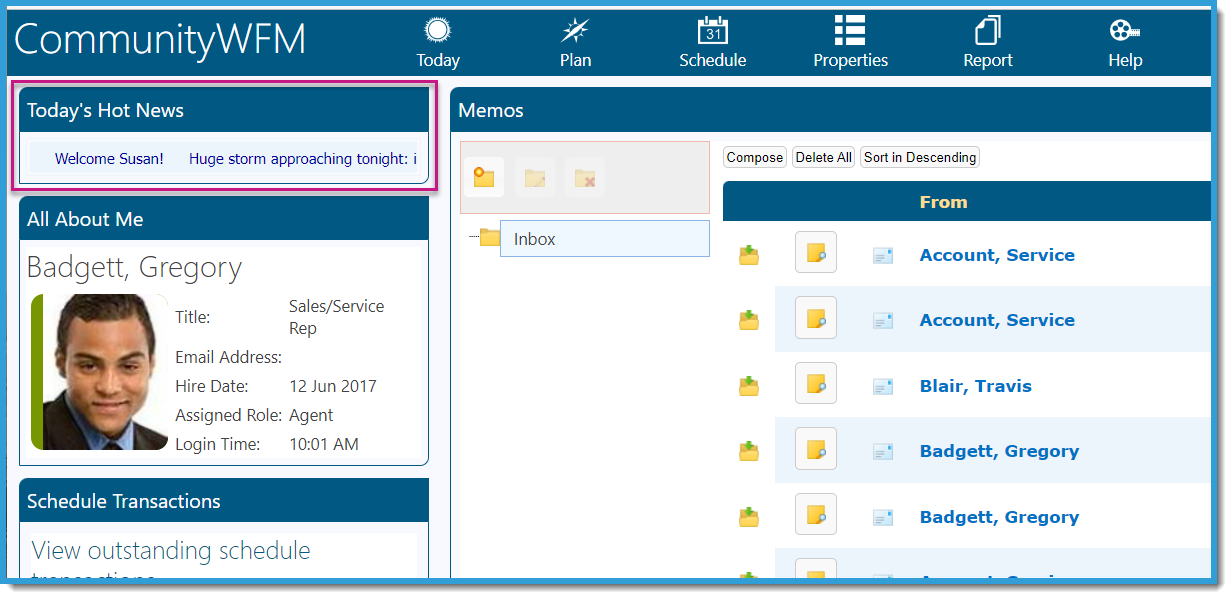The width and height of the screenshot is (1232, 599).
Task: Open the Properties list icon
Action: click(850, 31)
